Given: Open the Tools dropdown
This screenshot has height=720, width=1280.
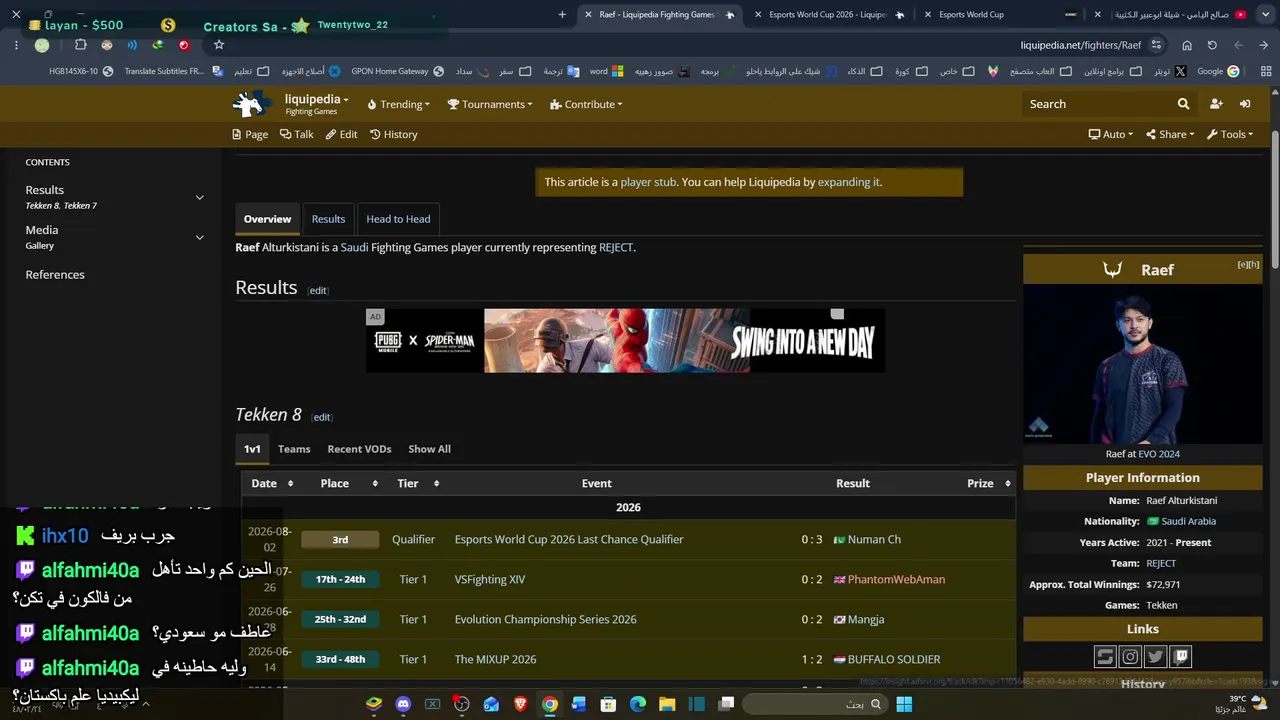Looking at the screenshot, I should [x=1230, y=134].
